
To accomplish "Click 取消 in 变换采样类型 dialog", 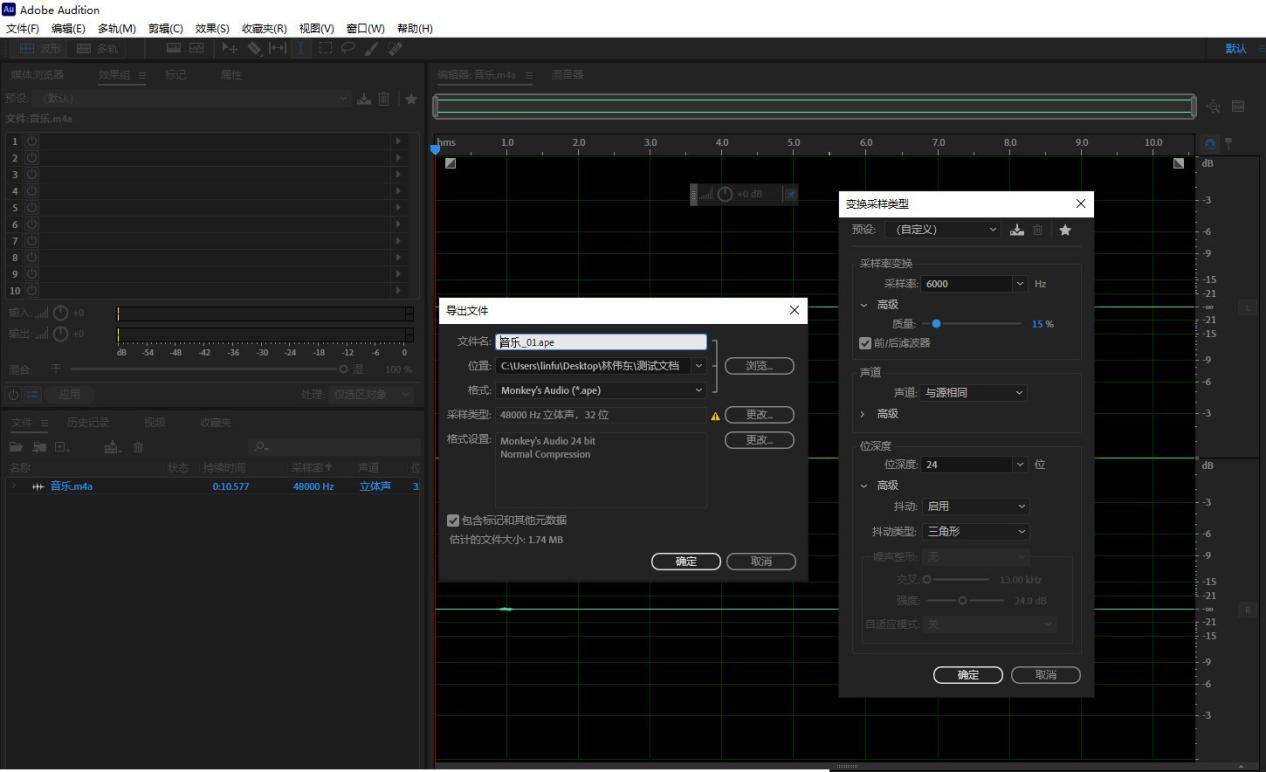I will coord(1046,675).
